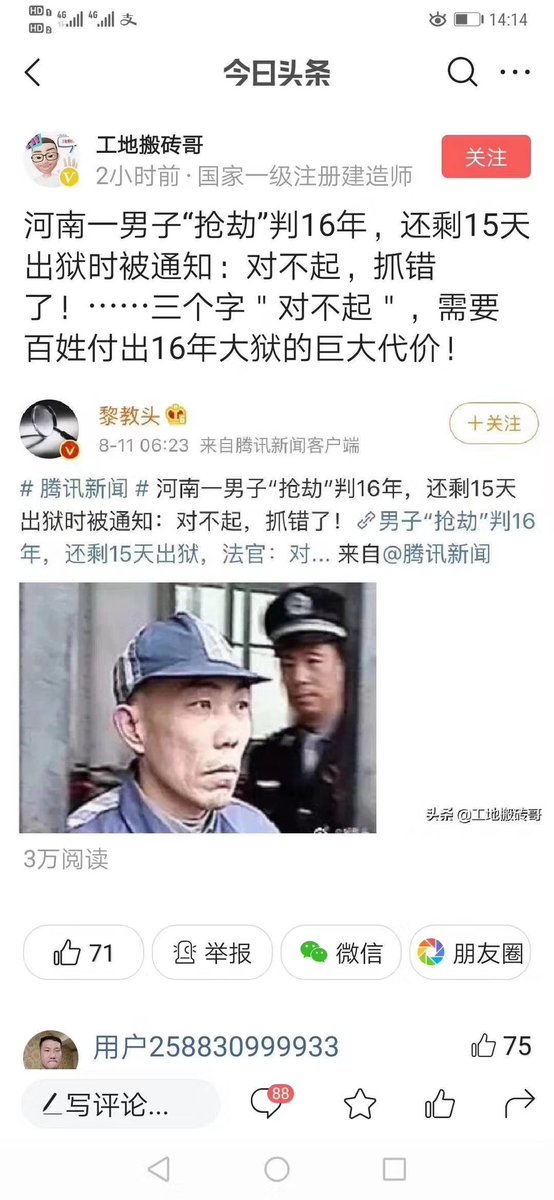
Task: Tap Android back triangle navigation button
Action: click(158, 1168)
